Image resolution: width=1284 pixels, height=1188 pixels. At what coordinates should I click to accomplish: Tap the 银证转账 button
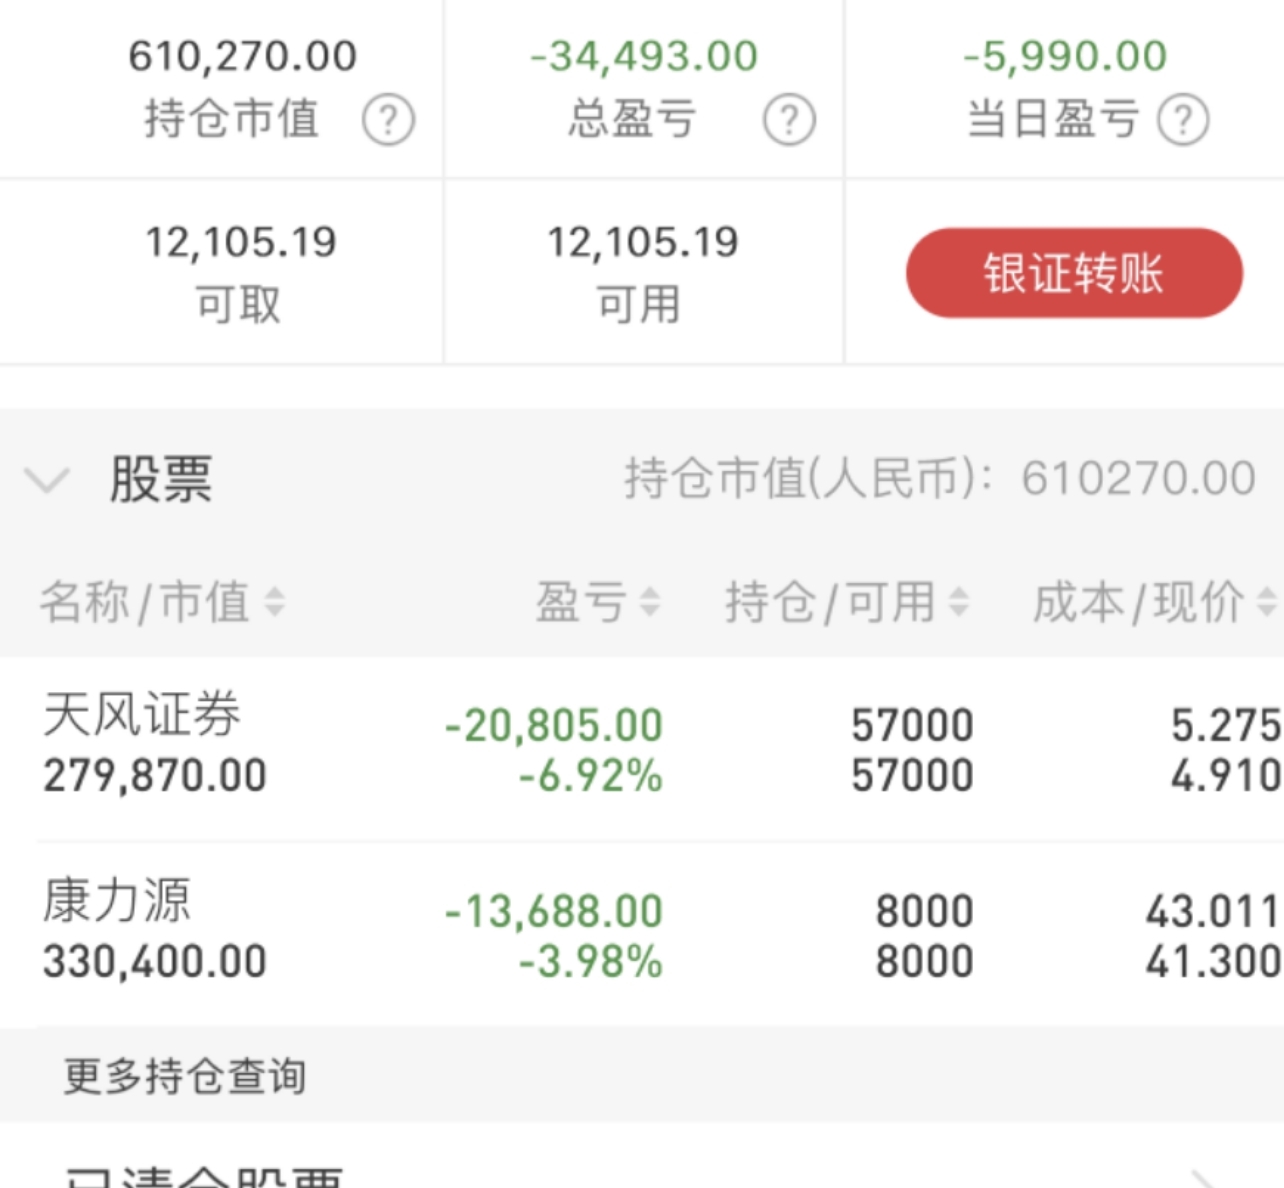point(1074,273)
